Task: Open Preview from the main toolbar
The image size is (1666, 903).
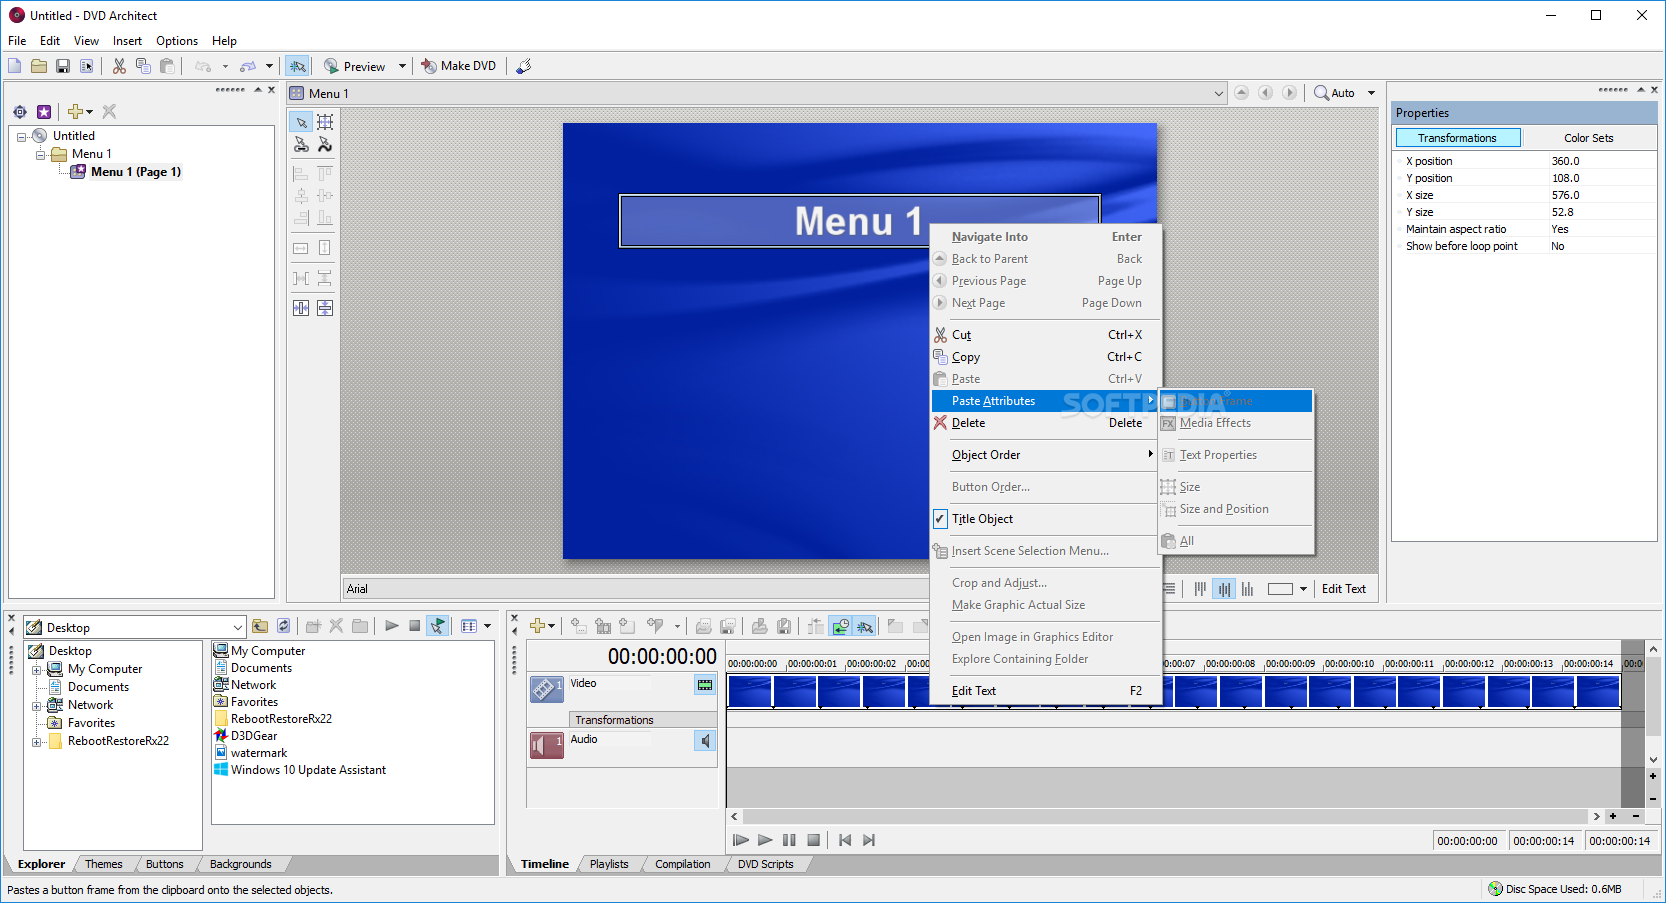Action: pos(356,65)
